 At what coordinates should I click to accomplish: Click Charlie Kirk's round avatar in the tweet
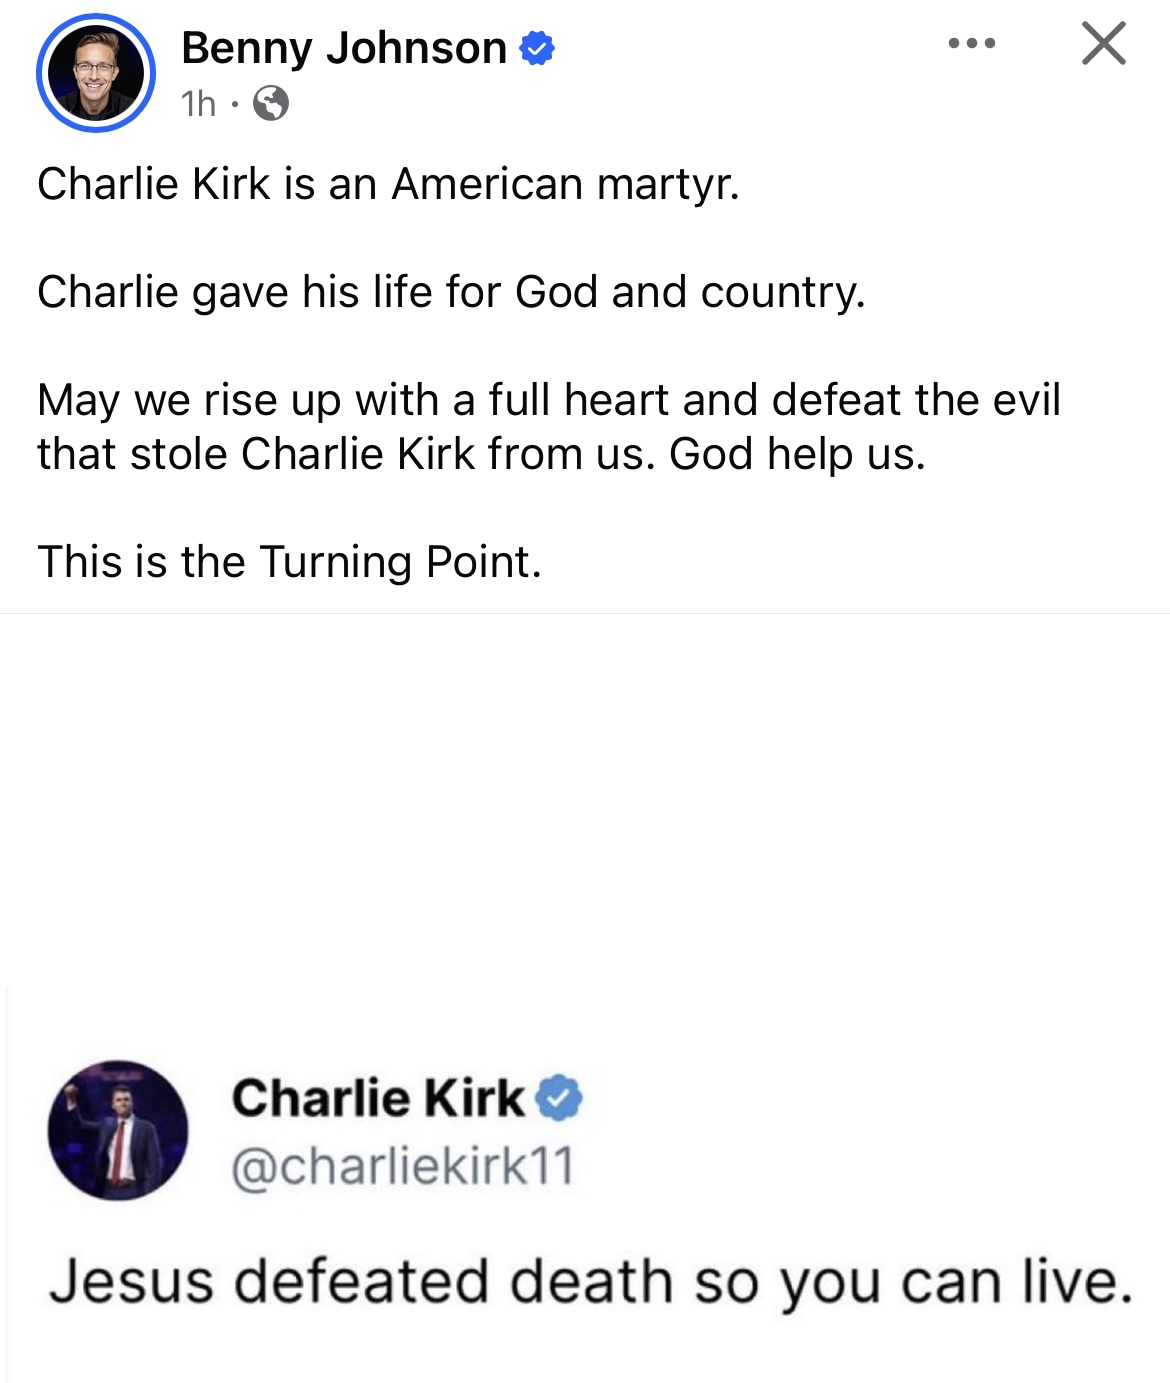tap(118, 1131)
